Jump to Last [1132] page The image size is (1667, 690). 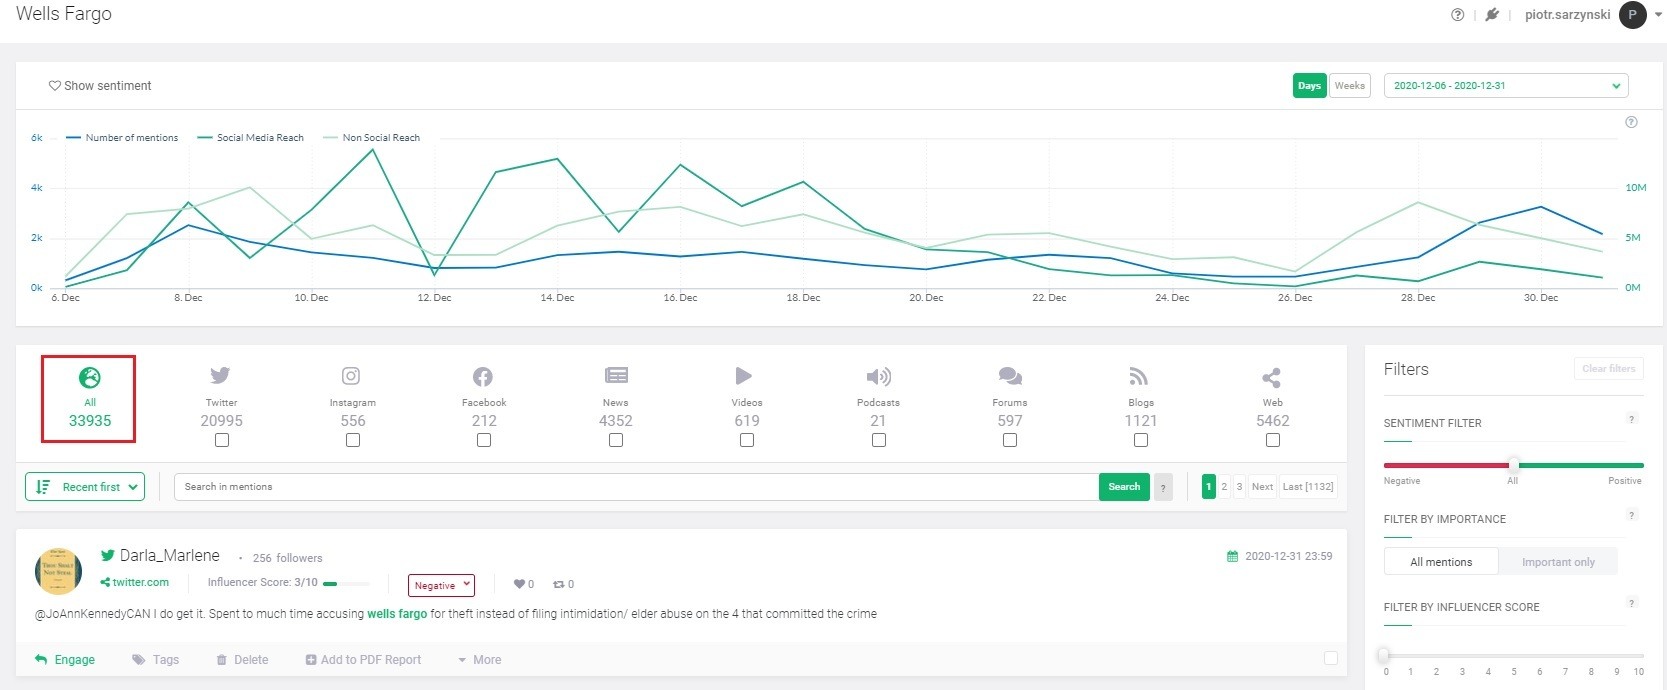coord(1308,487)
